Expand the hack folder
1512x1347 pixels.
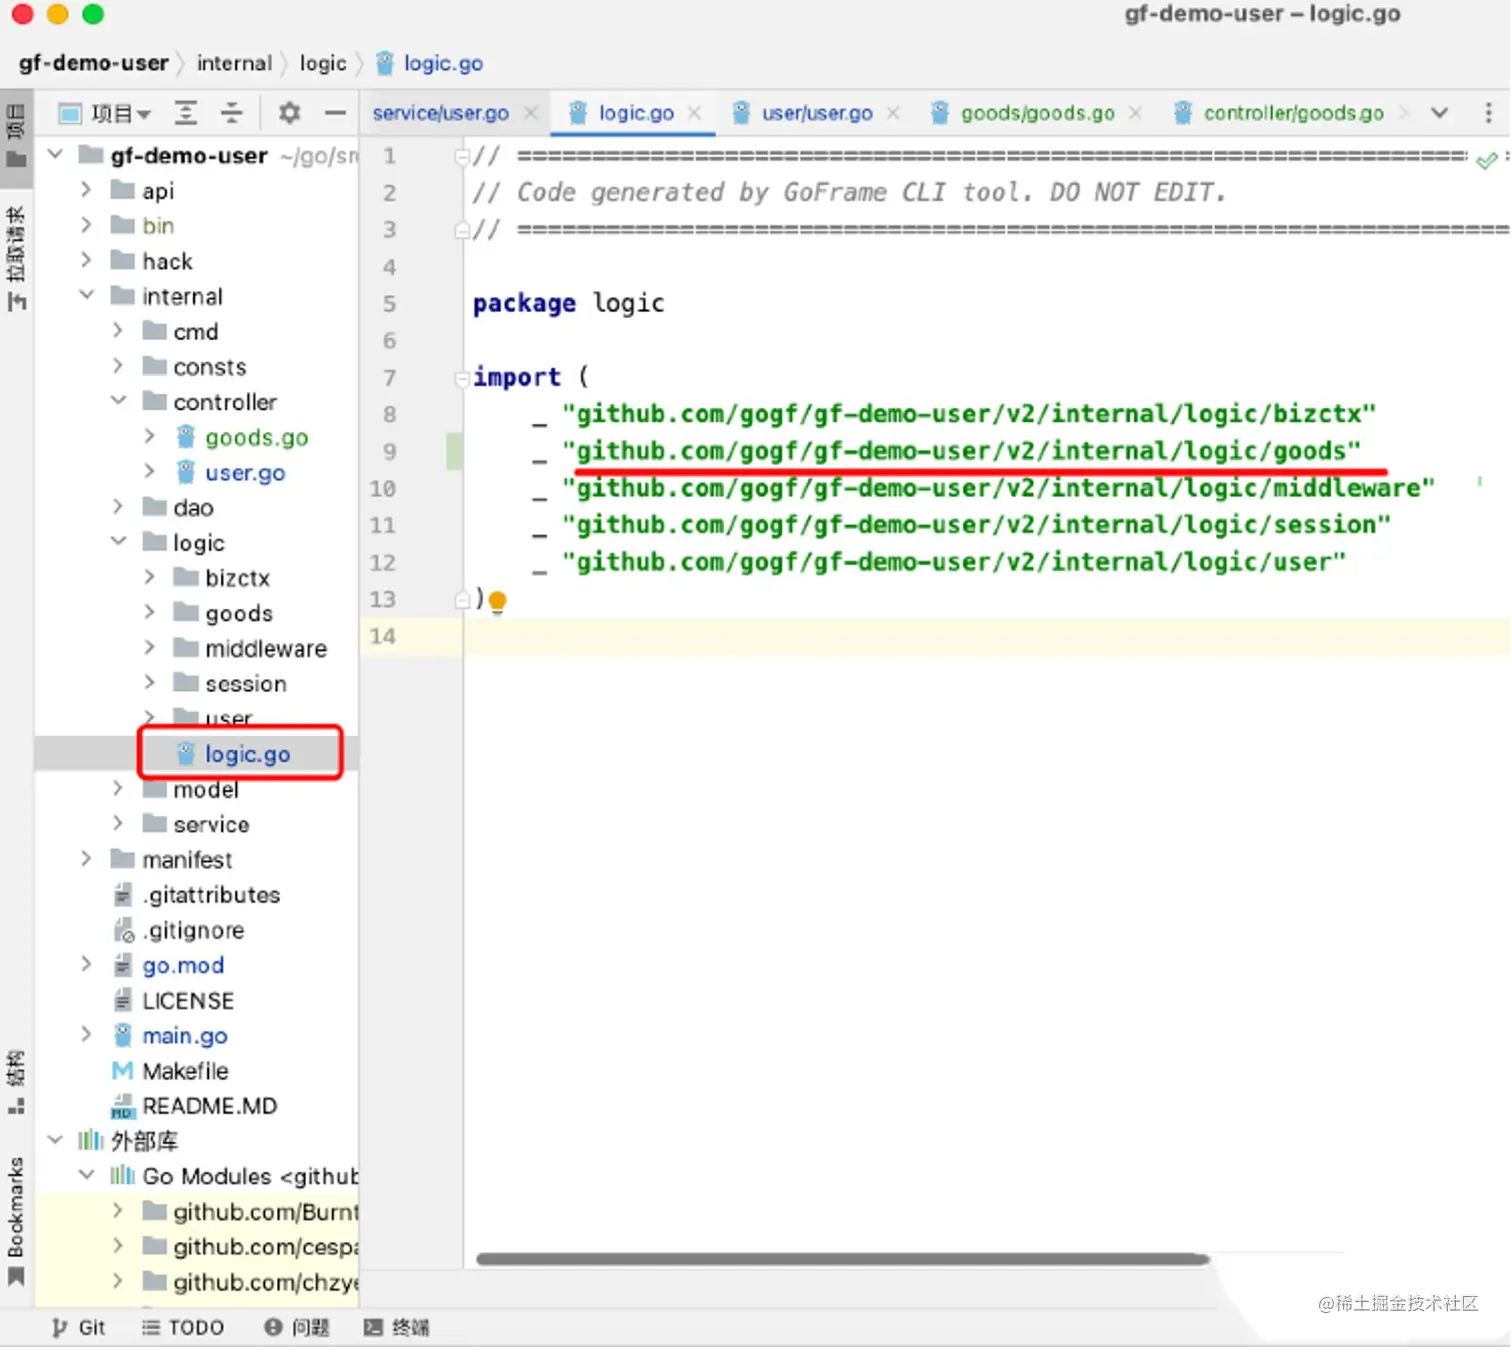tap(86, 261)
